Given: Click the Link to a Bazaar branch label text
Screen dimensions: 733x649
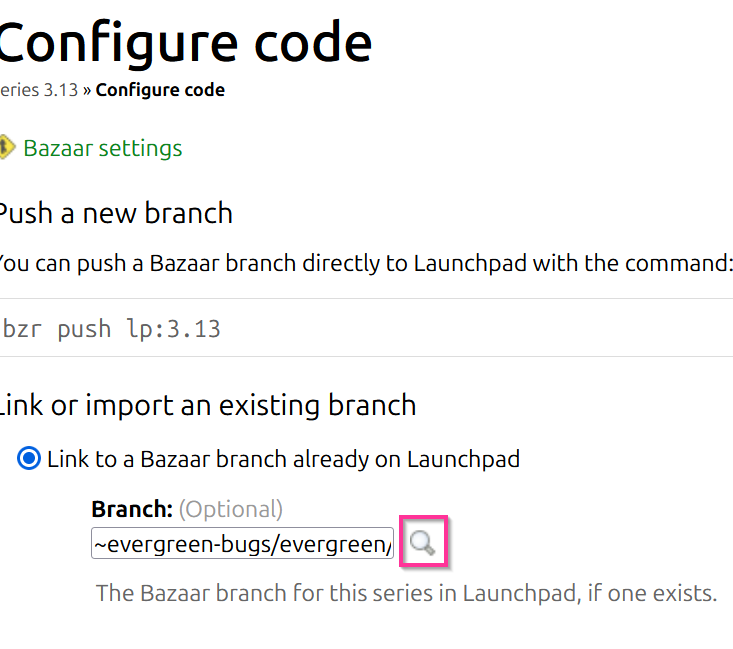Looking at the screenshot, I should pos(283,460).
